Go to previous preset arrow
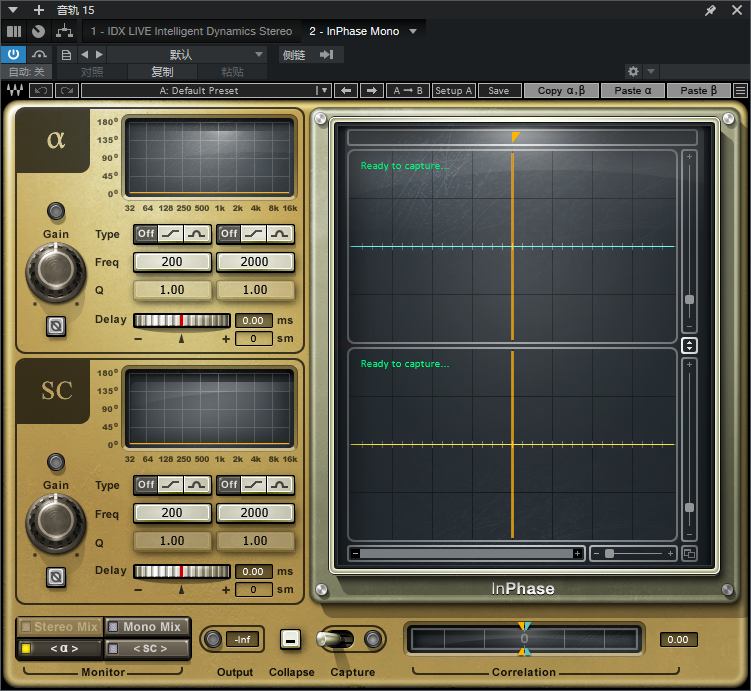 point(85,55)
